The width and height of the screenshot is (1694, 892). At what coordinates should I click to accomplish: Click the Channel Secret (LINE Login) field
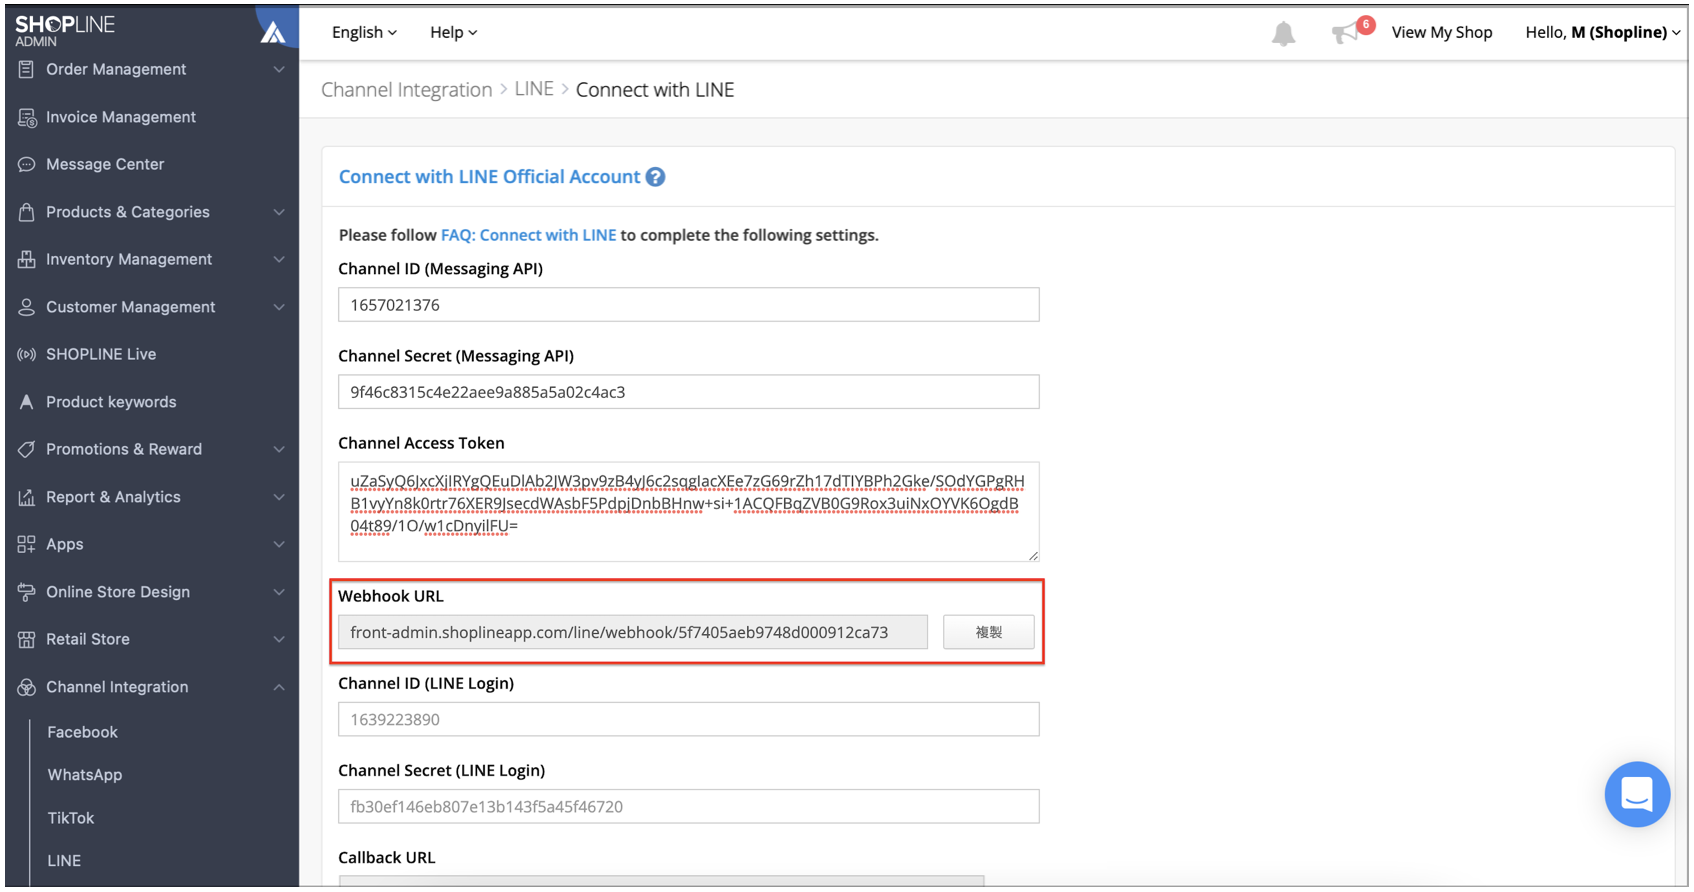click(689, 807)
